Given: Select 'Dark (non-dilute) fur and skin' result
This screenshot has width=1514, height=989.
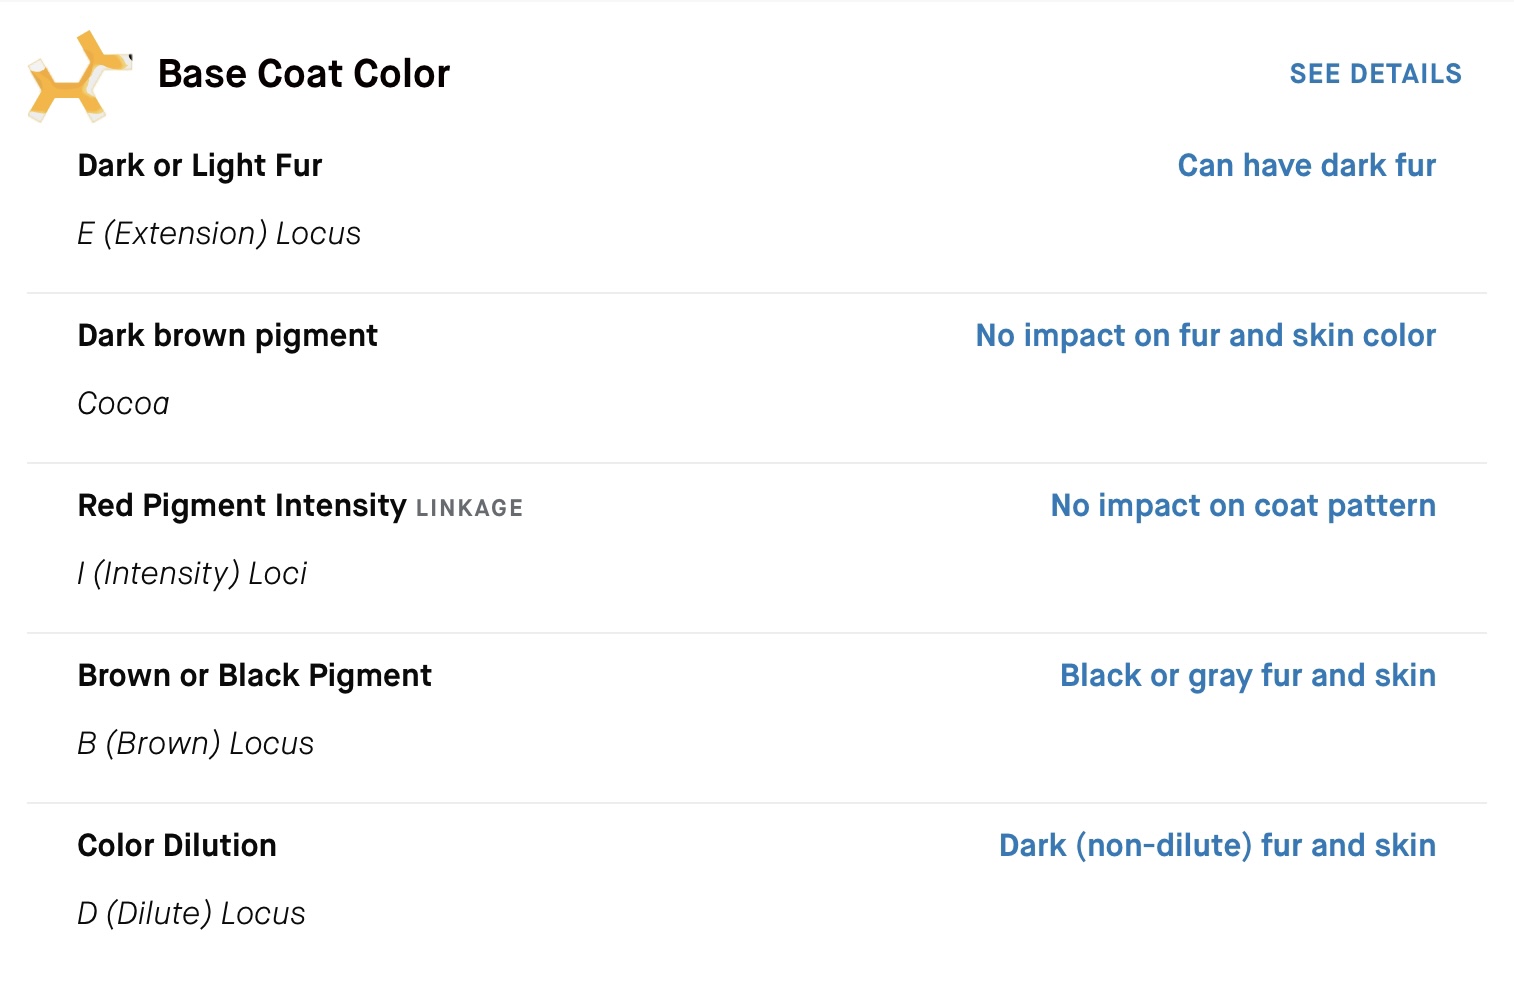Looking at the screenshot, I should tap(1217, 845).
